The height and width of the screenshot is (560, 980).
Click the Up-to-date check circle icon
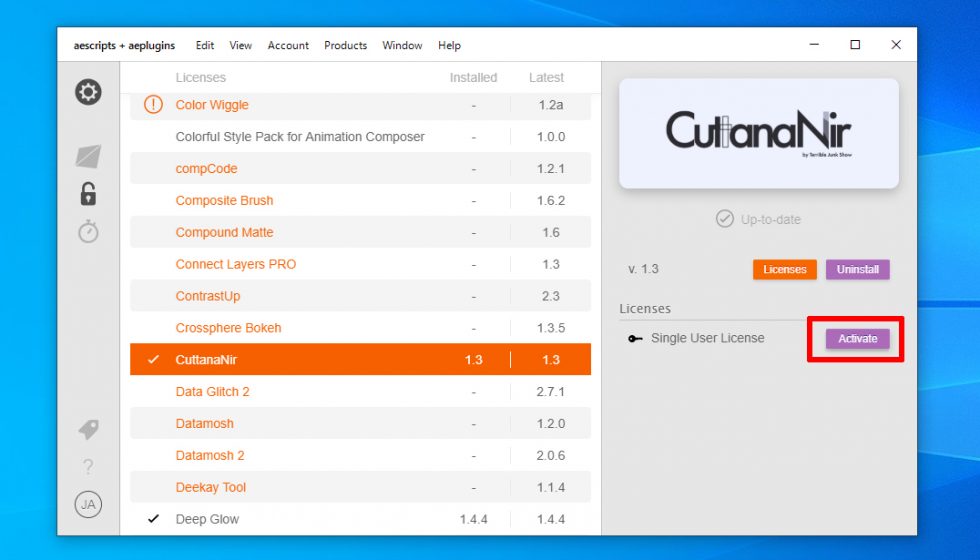(x=724, y=219)
